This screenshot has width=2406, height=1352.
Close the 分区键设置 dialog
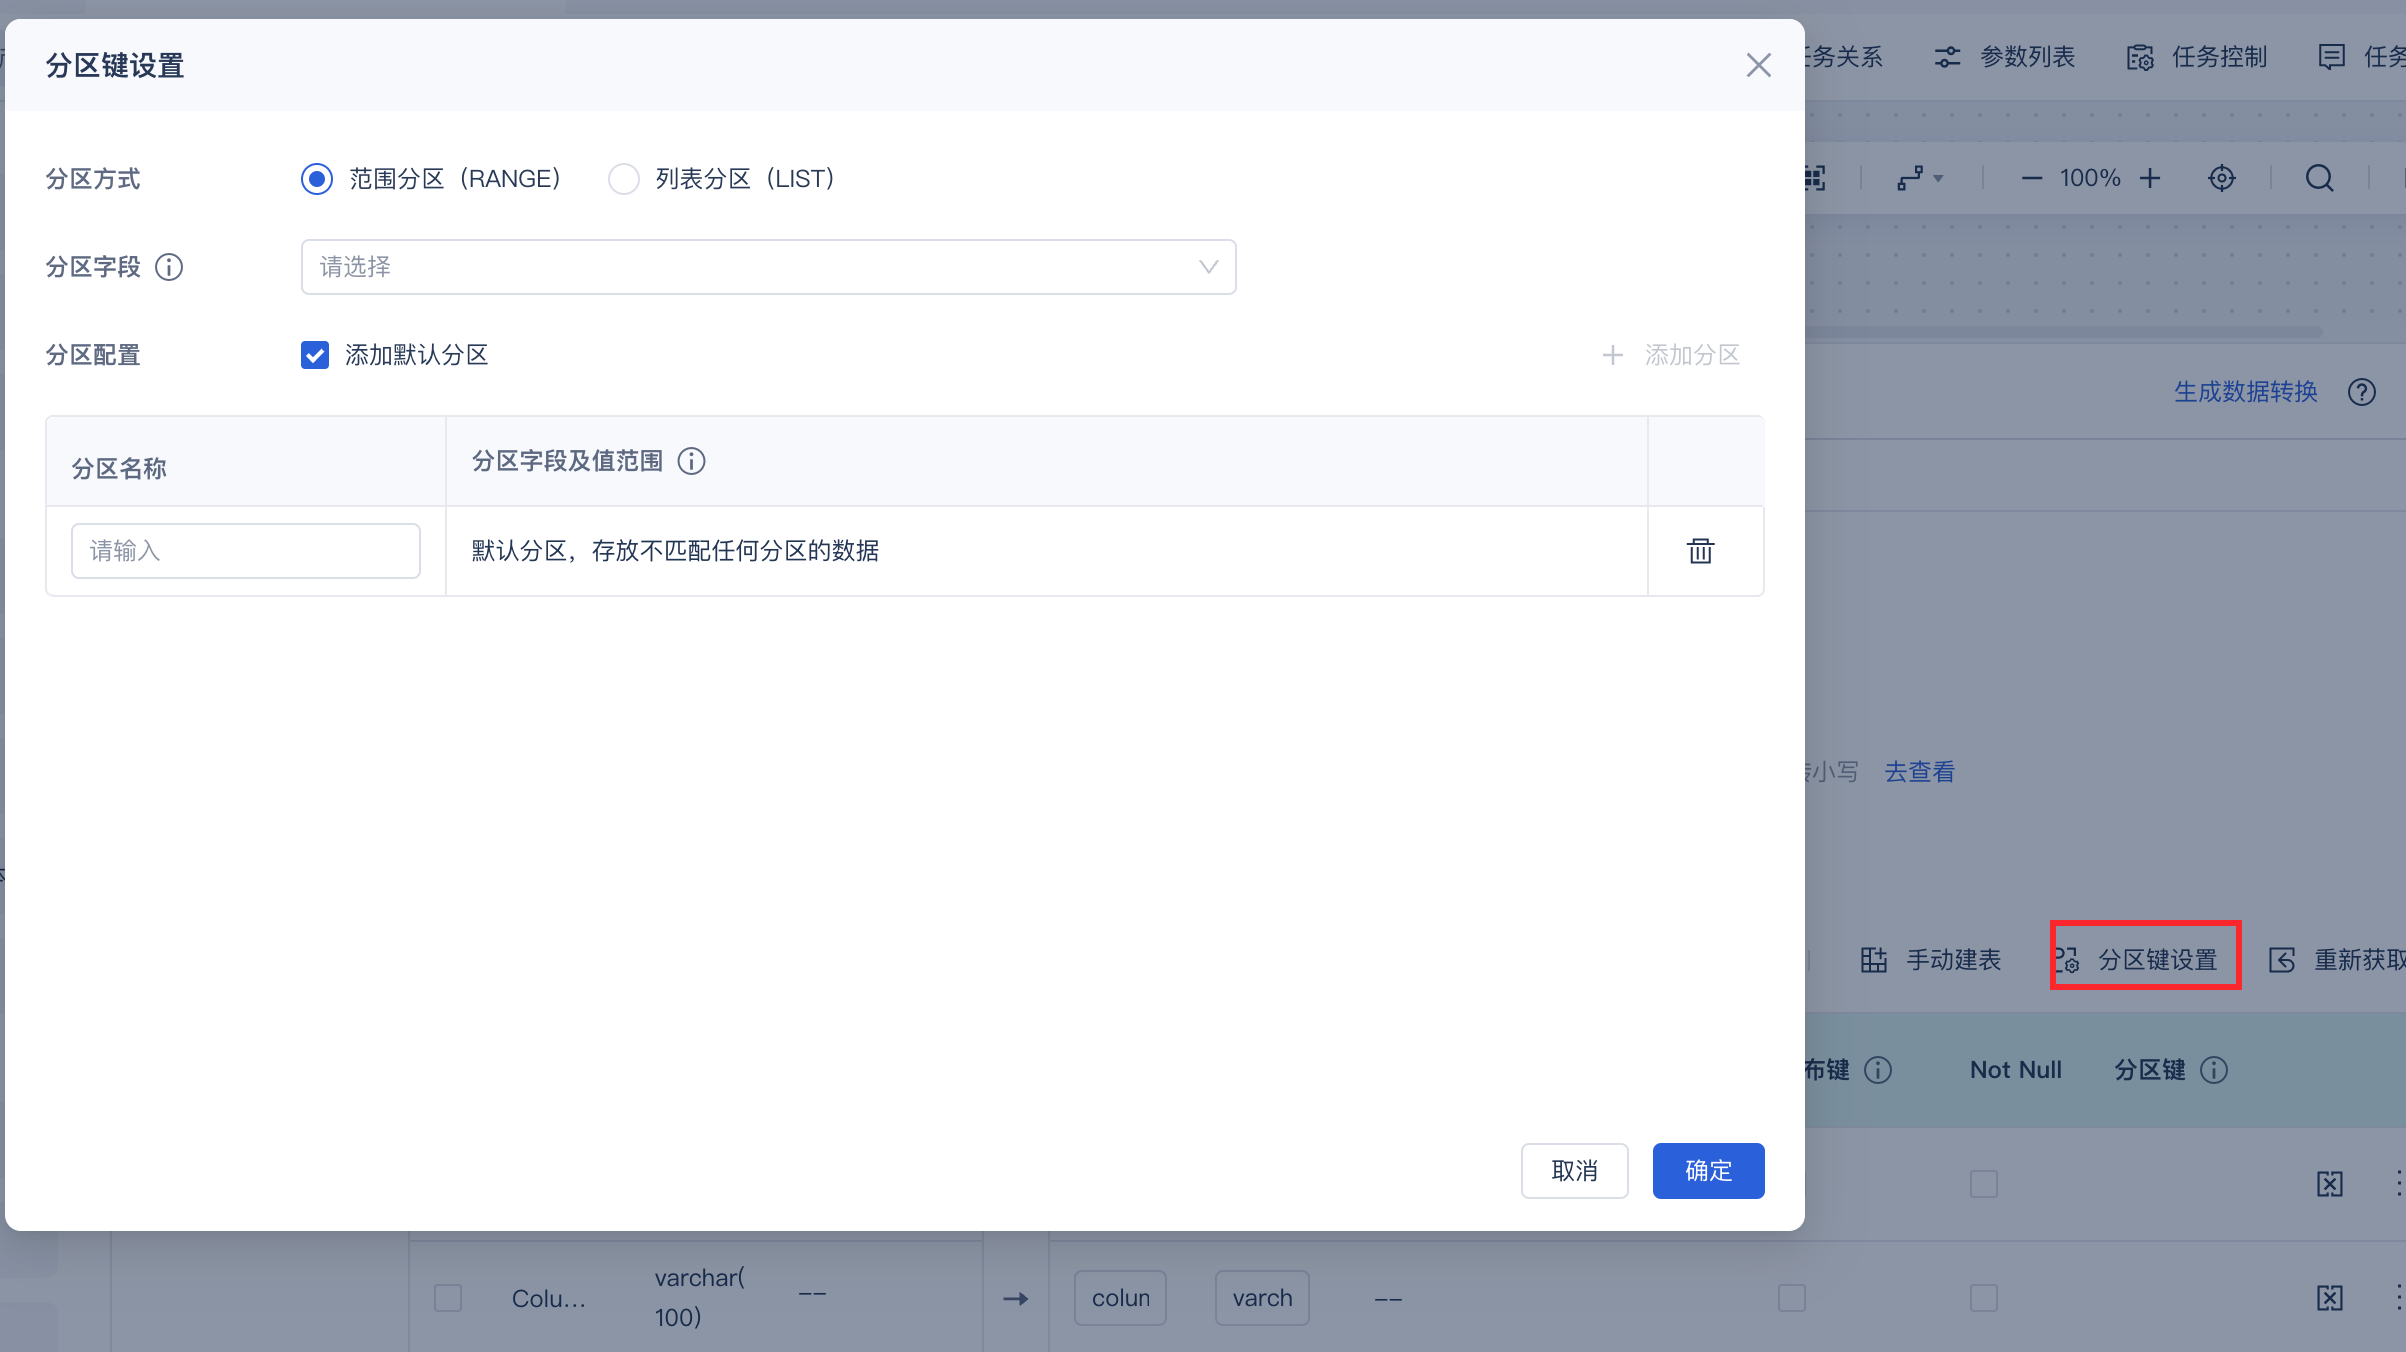click(1758, 65)
